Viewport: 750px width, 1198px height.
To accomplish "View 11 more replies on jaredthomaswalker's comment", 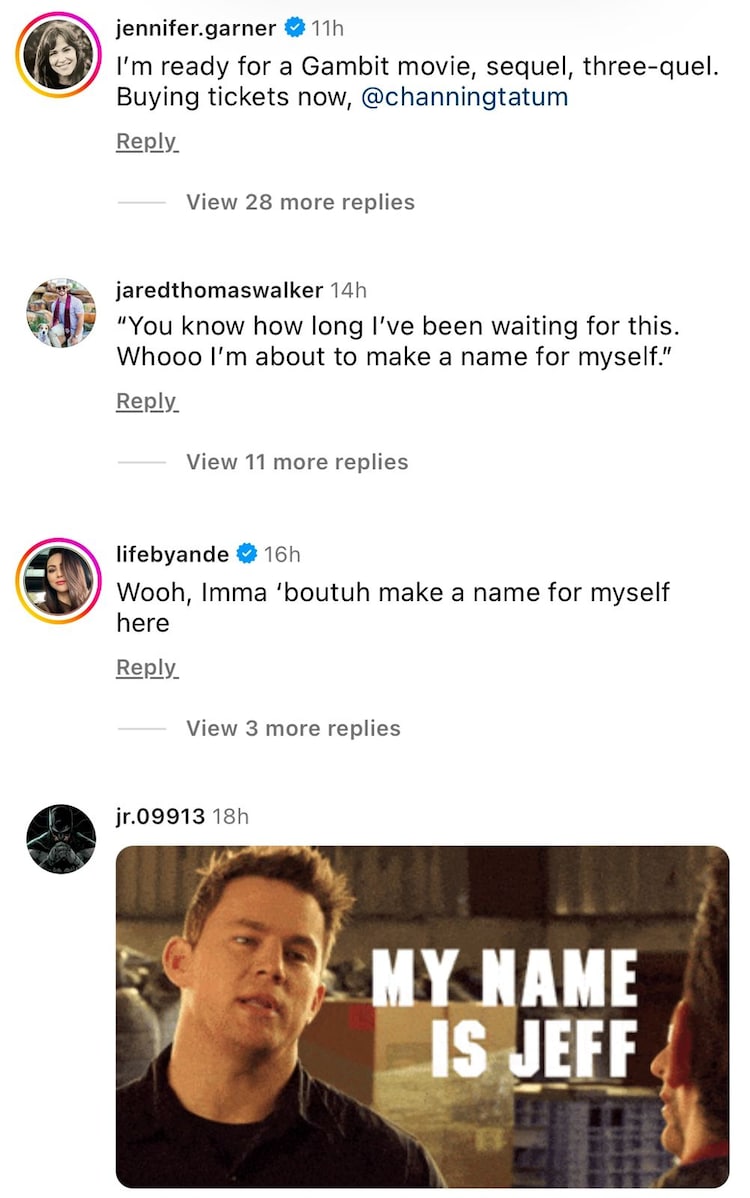I will 295,462.
